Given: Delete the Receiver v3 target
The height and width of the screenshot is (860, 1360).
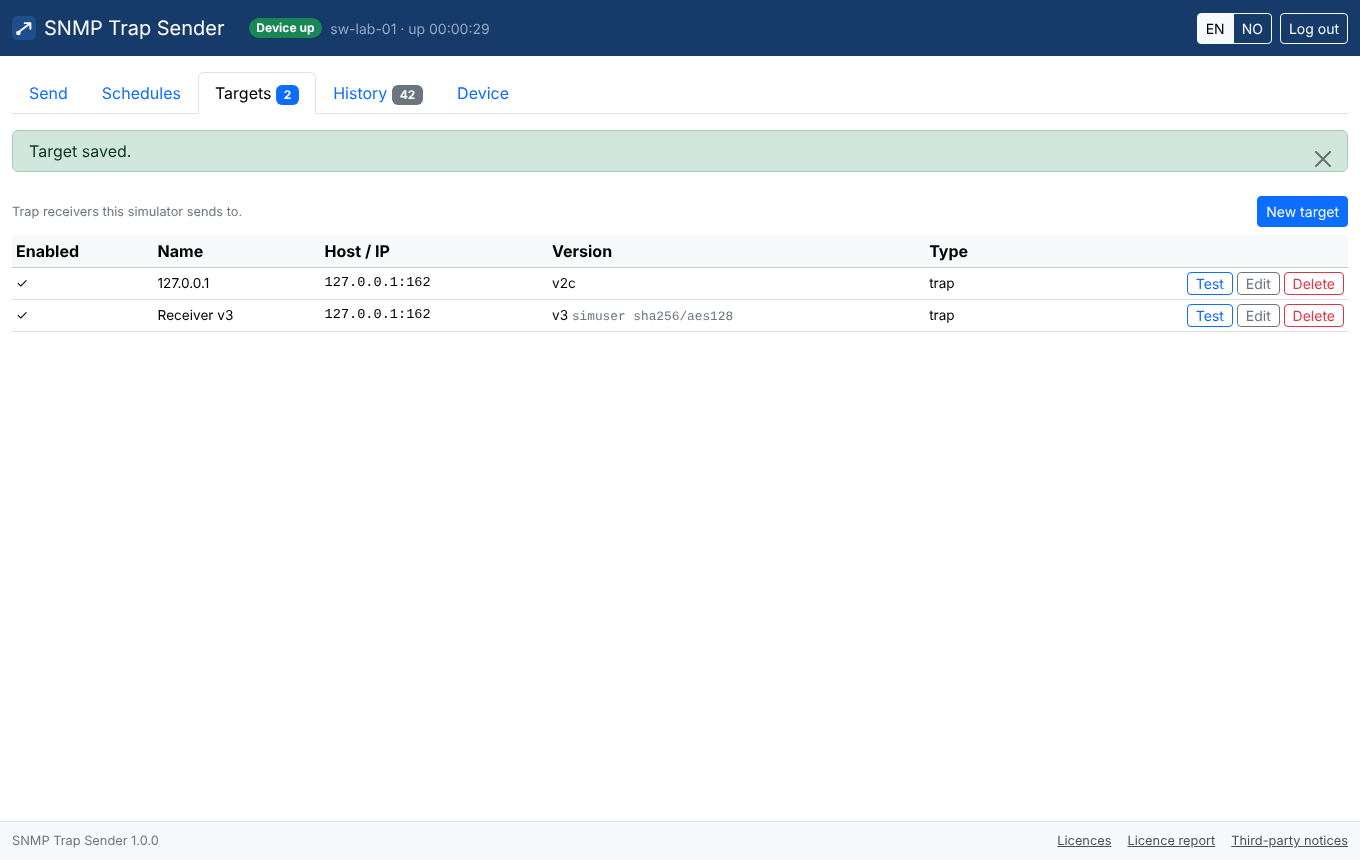Looking at the screenshot, I should (1314, 316).
